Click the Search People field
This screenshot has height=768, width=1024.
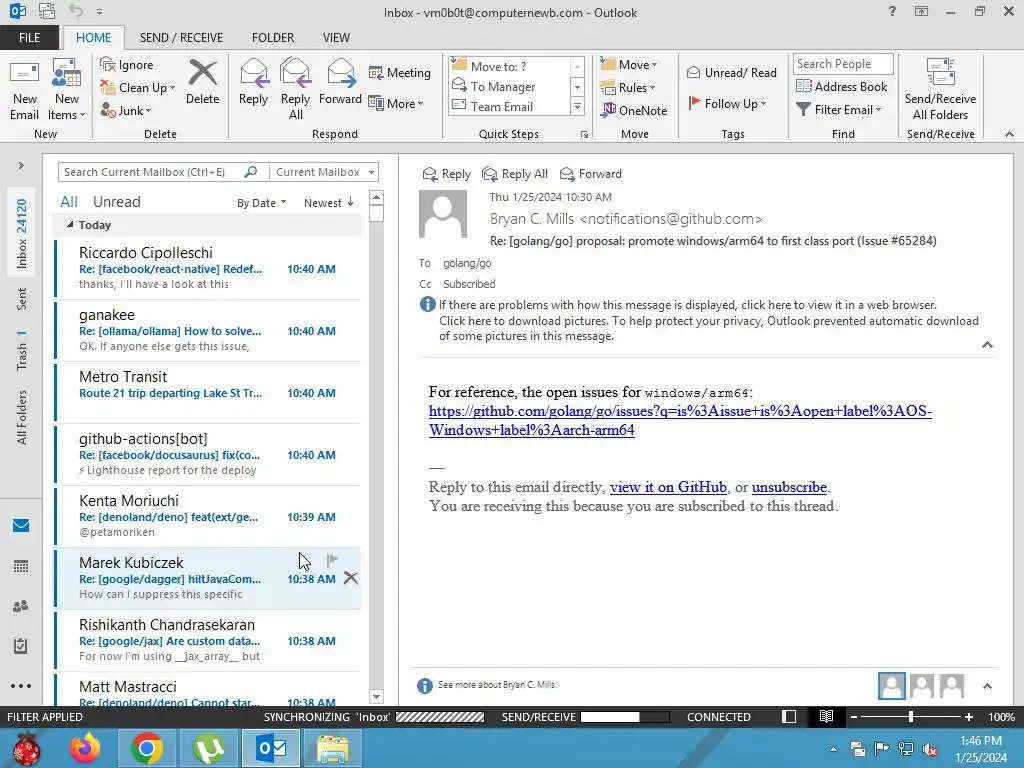point(842,63)
